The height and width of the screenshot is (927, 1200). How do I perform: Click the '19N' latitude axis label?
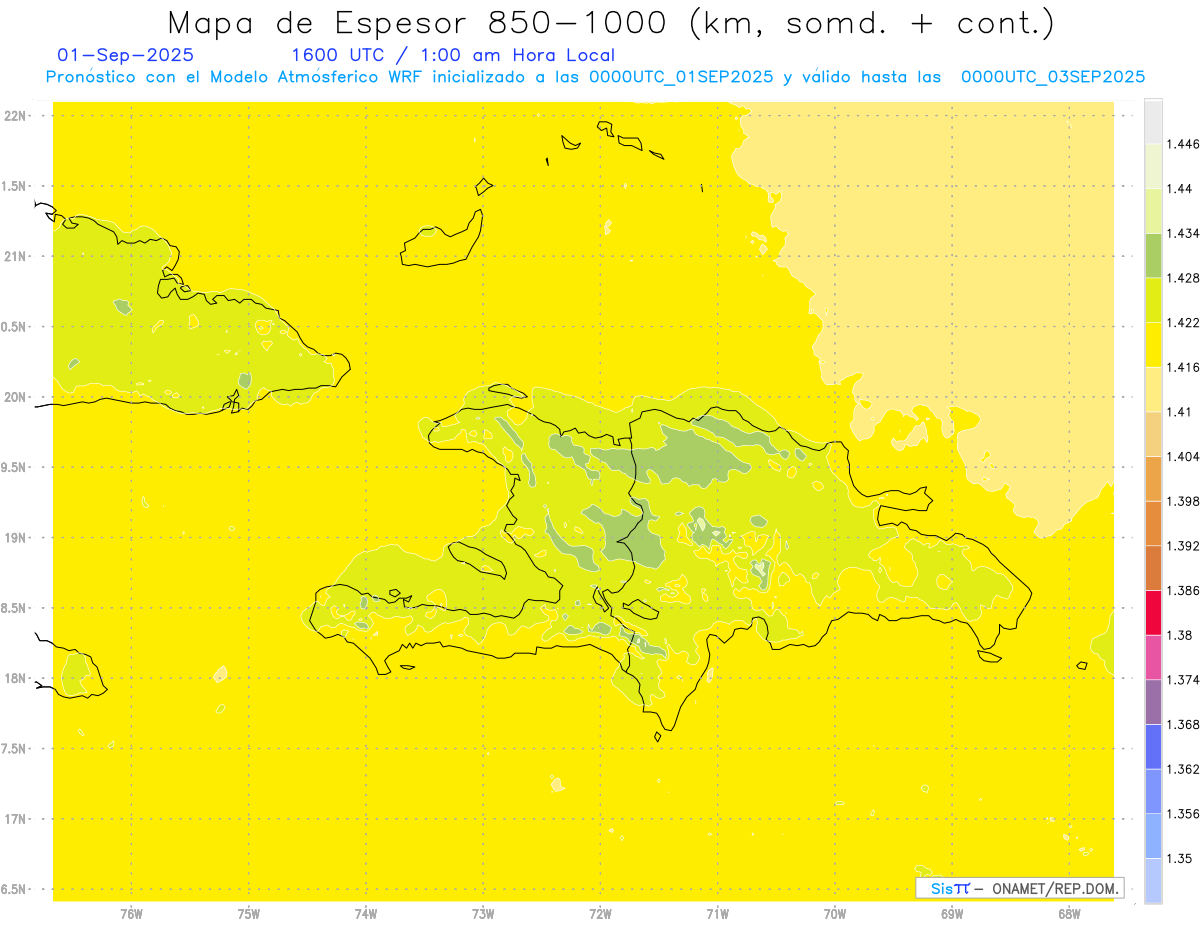tap(15, 538)
